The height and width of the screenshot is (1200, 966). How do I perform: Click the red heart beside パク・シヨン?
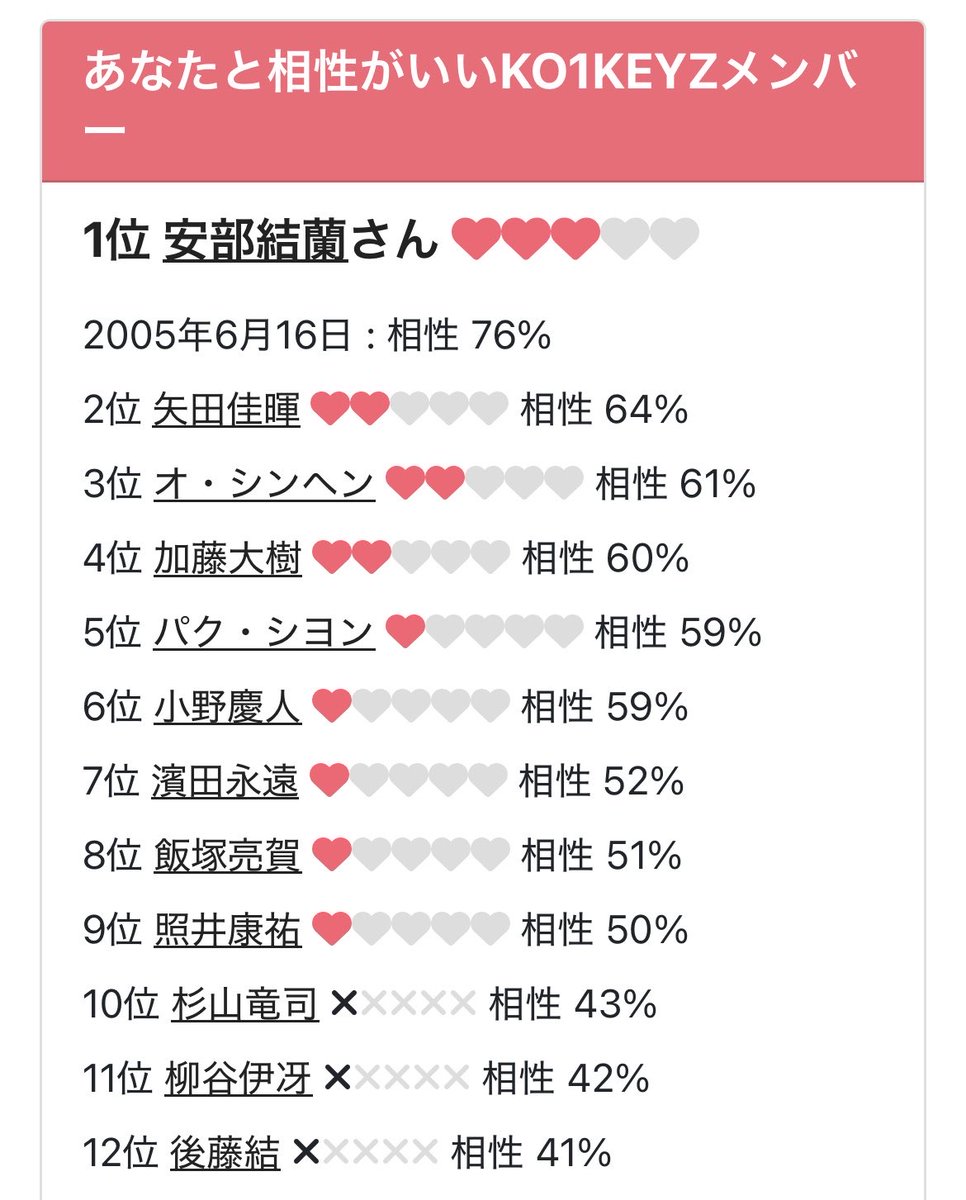[x=405, y=632]
